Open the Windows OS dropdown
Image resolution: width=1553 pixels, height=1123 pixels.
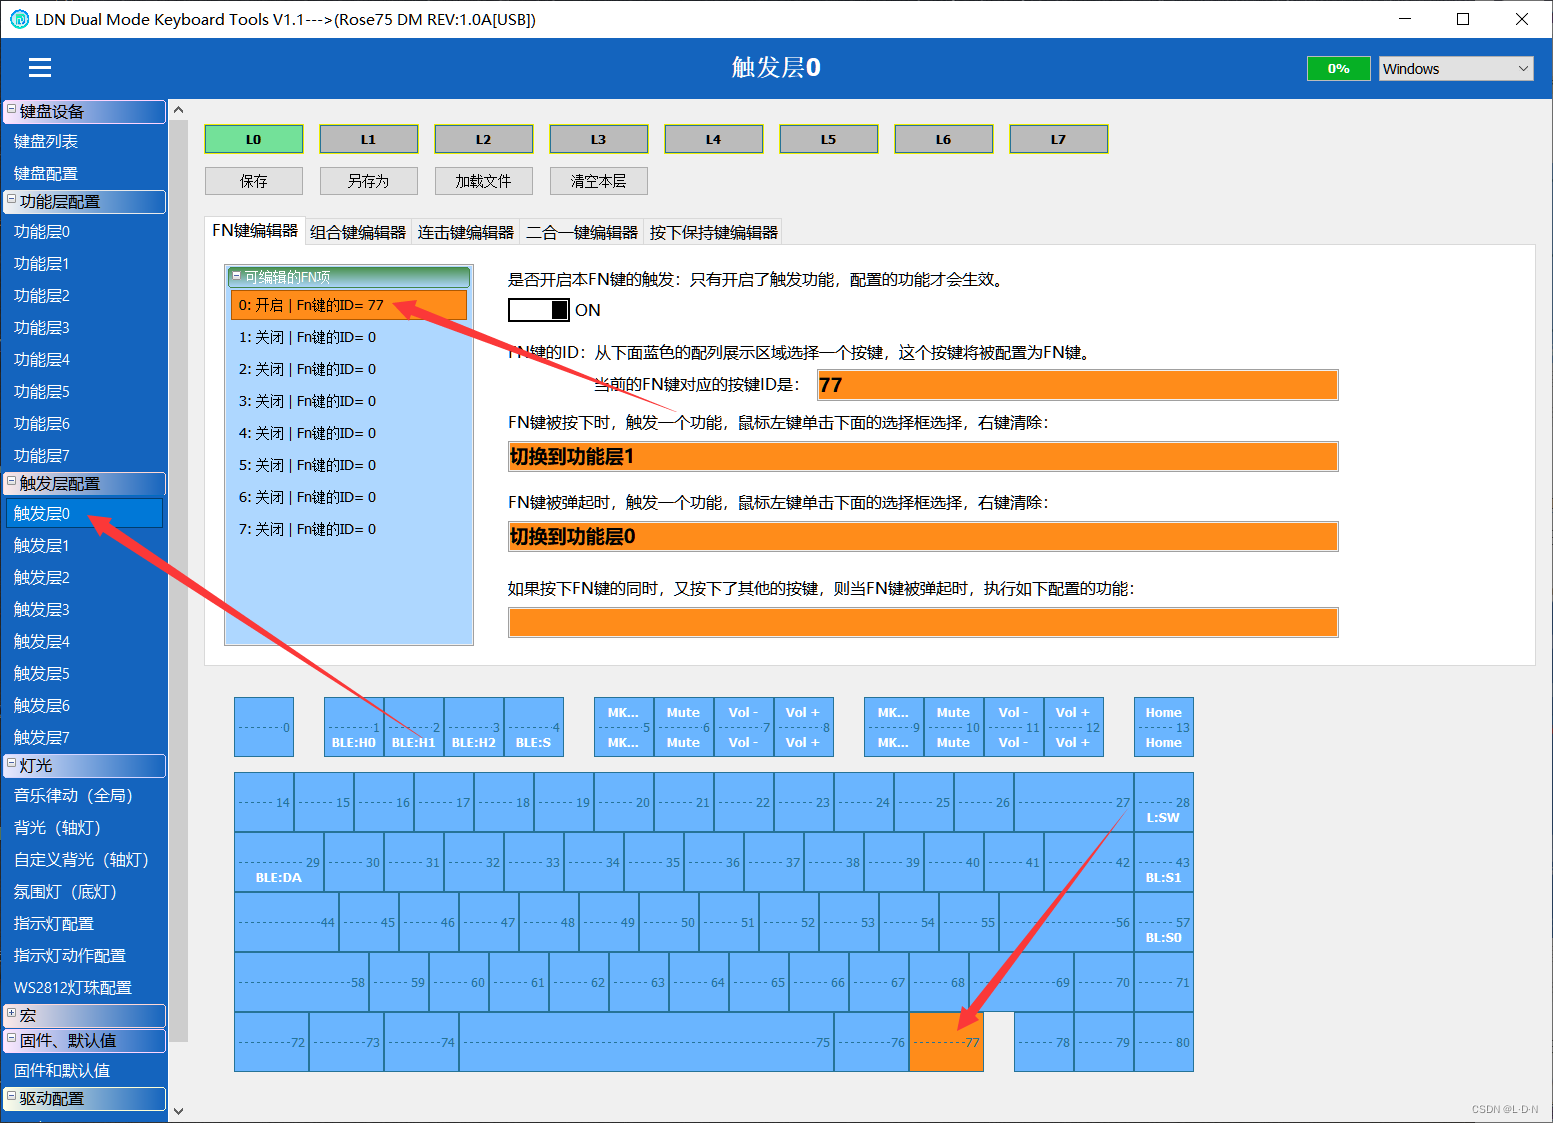[1456, 68]
